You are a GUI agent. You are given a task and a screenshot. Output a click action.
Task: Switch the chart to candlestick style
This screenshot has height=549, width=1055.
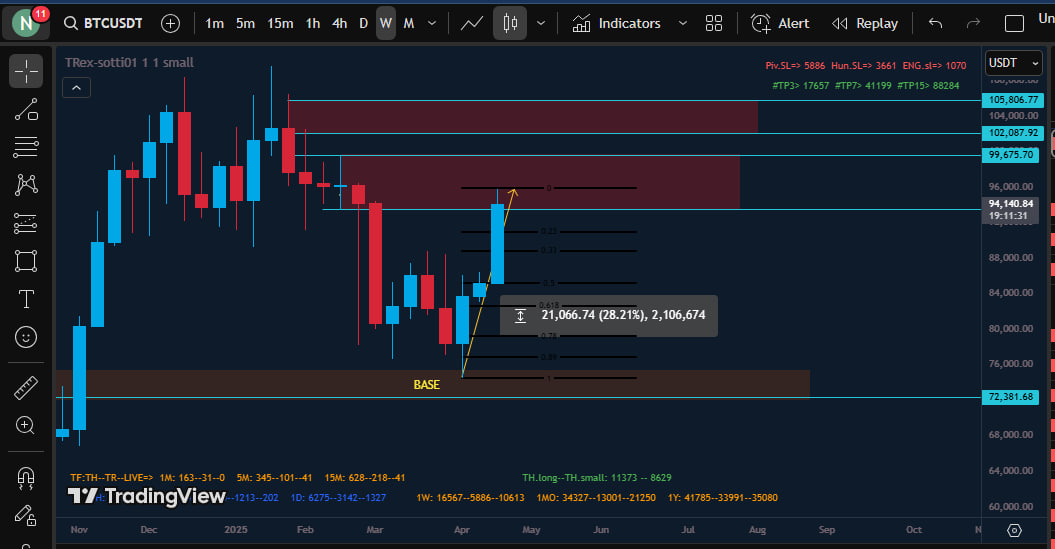(x=510, y=23)
